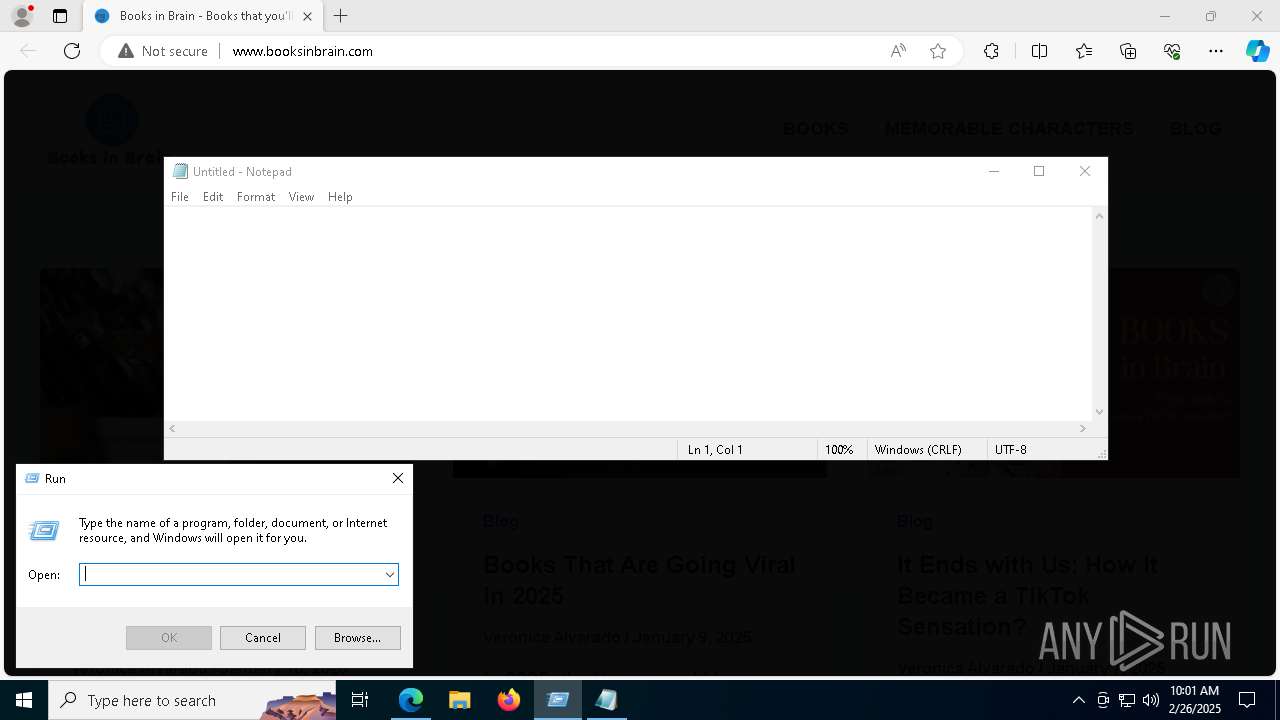Open Notepad Help menu
The image size is (1280, 720).
340,197
